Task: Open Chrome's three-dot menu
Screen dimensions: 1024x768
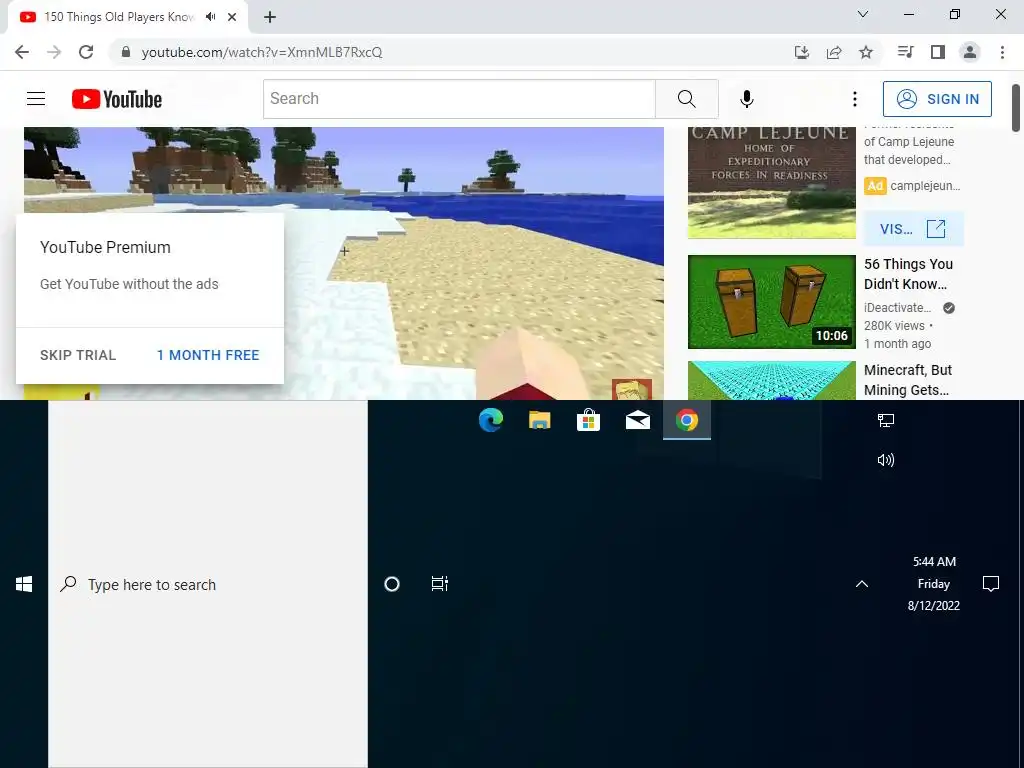Action: click(x=1002, y=52)
